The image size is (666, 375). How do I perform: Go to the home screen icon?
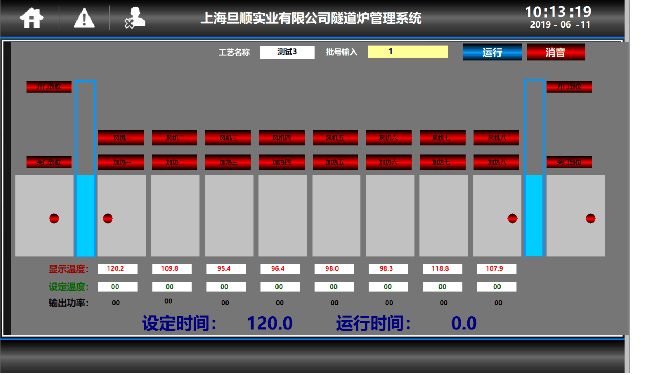pos(31,18)
